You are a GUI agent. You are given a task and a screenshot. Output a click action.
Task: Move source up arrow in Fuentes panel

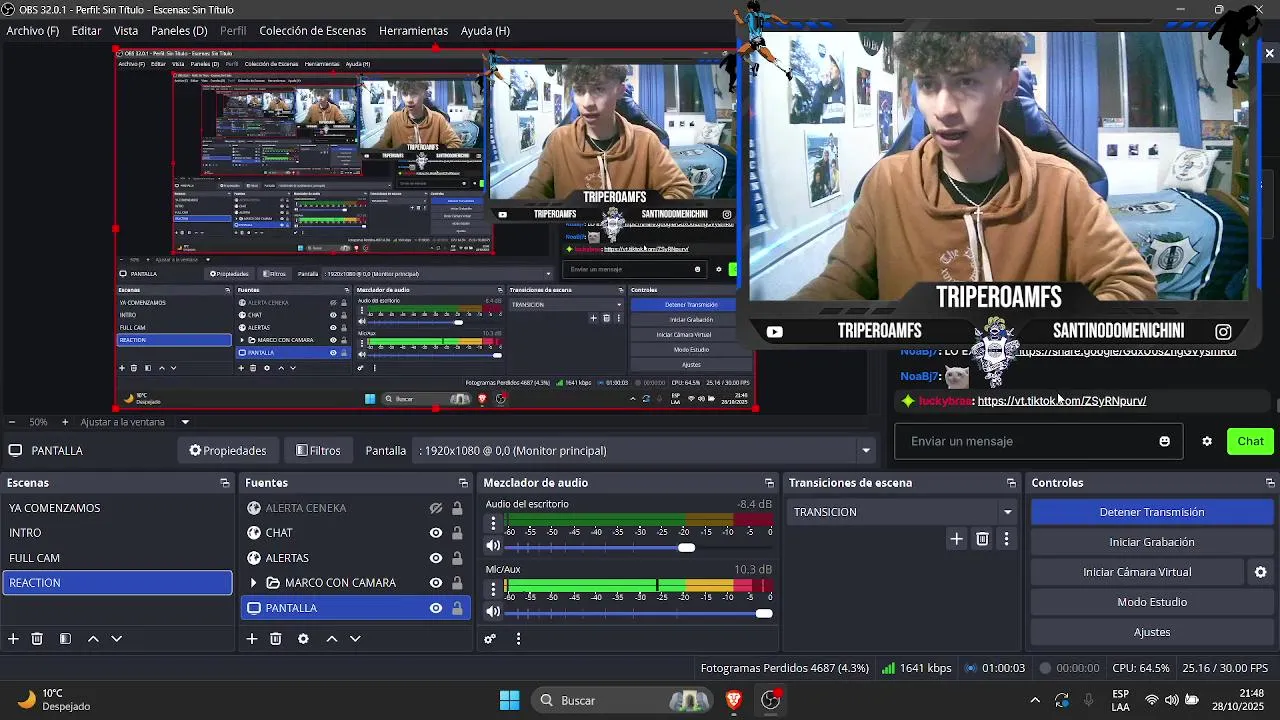(x=332, y=638)
